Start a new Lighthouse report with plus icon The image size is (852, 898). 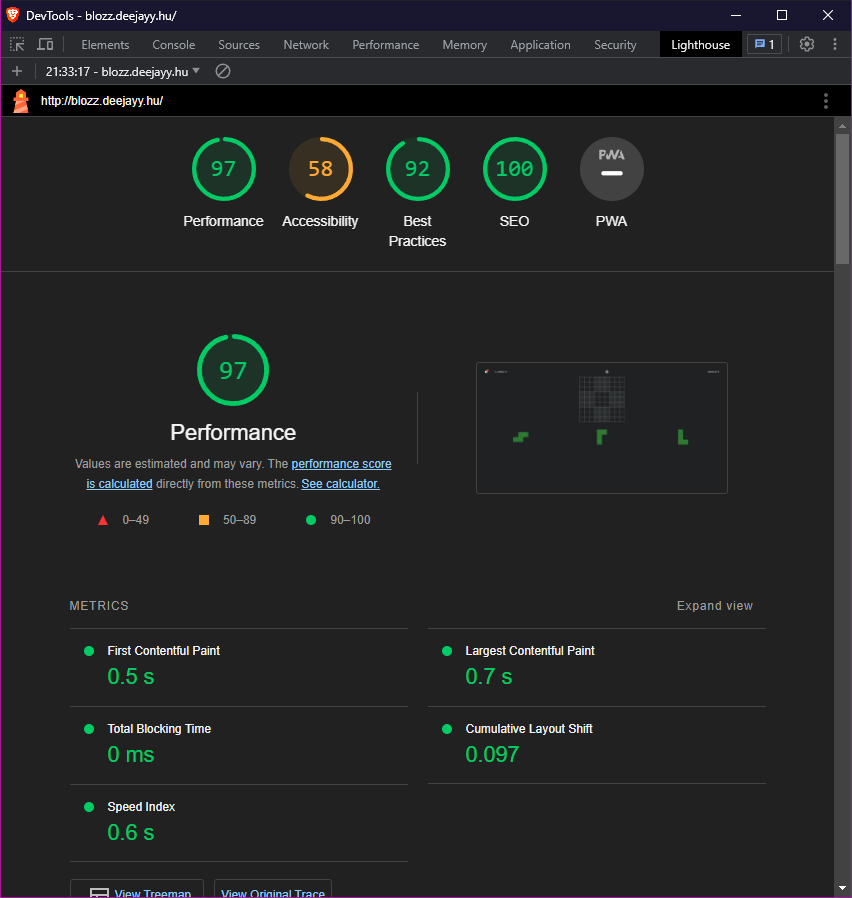tap(17, 71)
